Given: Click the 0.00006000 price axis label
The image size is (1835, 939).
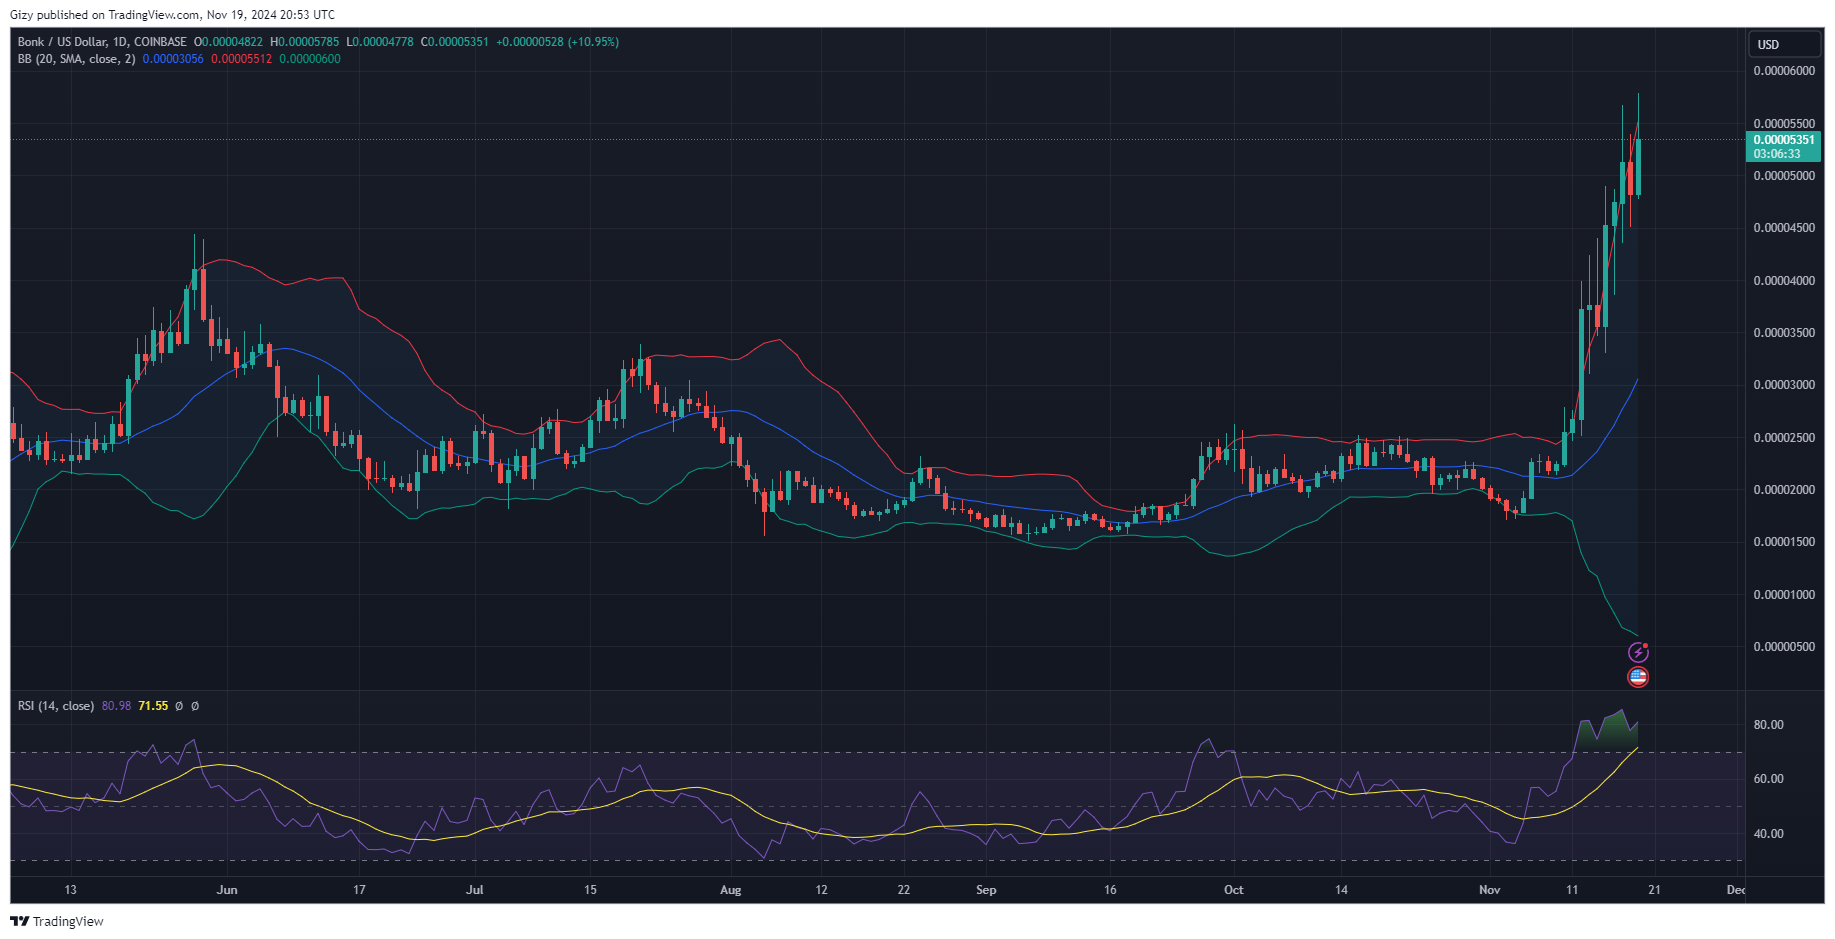Looking at the screenshot, I should click(1784, 71).
